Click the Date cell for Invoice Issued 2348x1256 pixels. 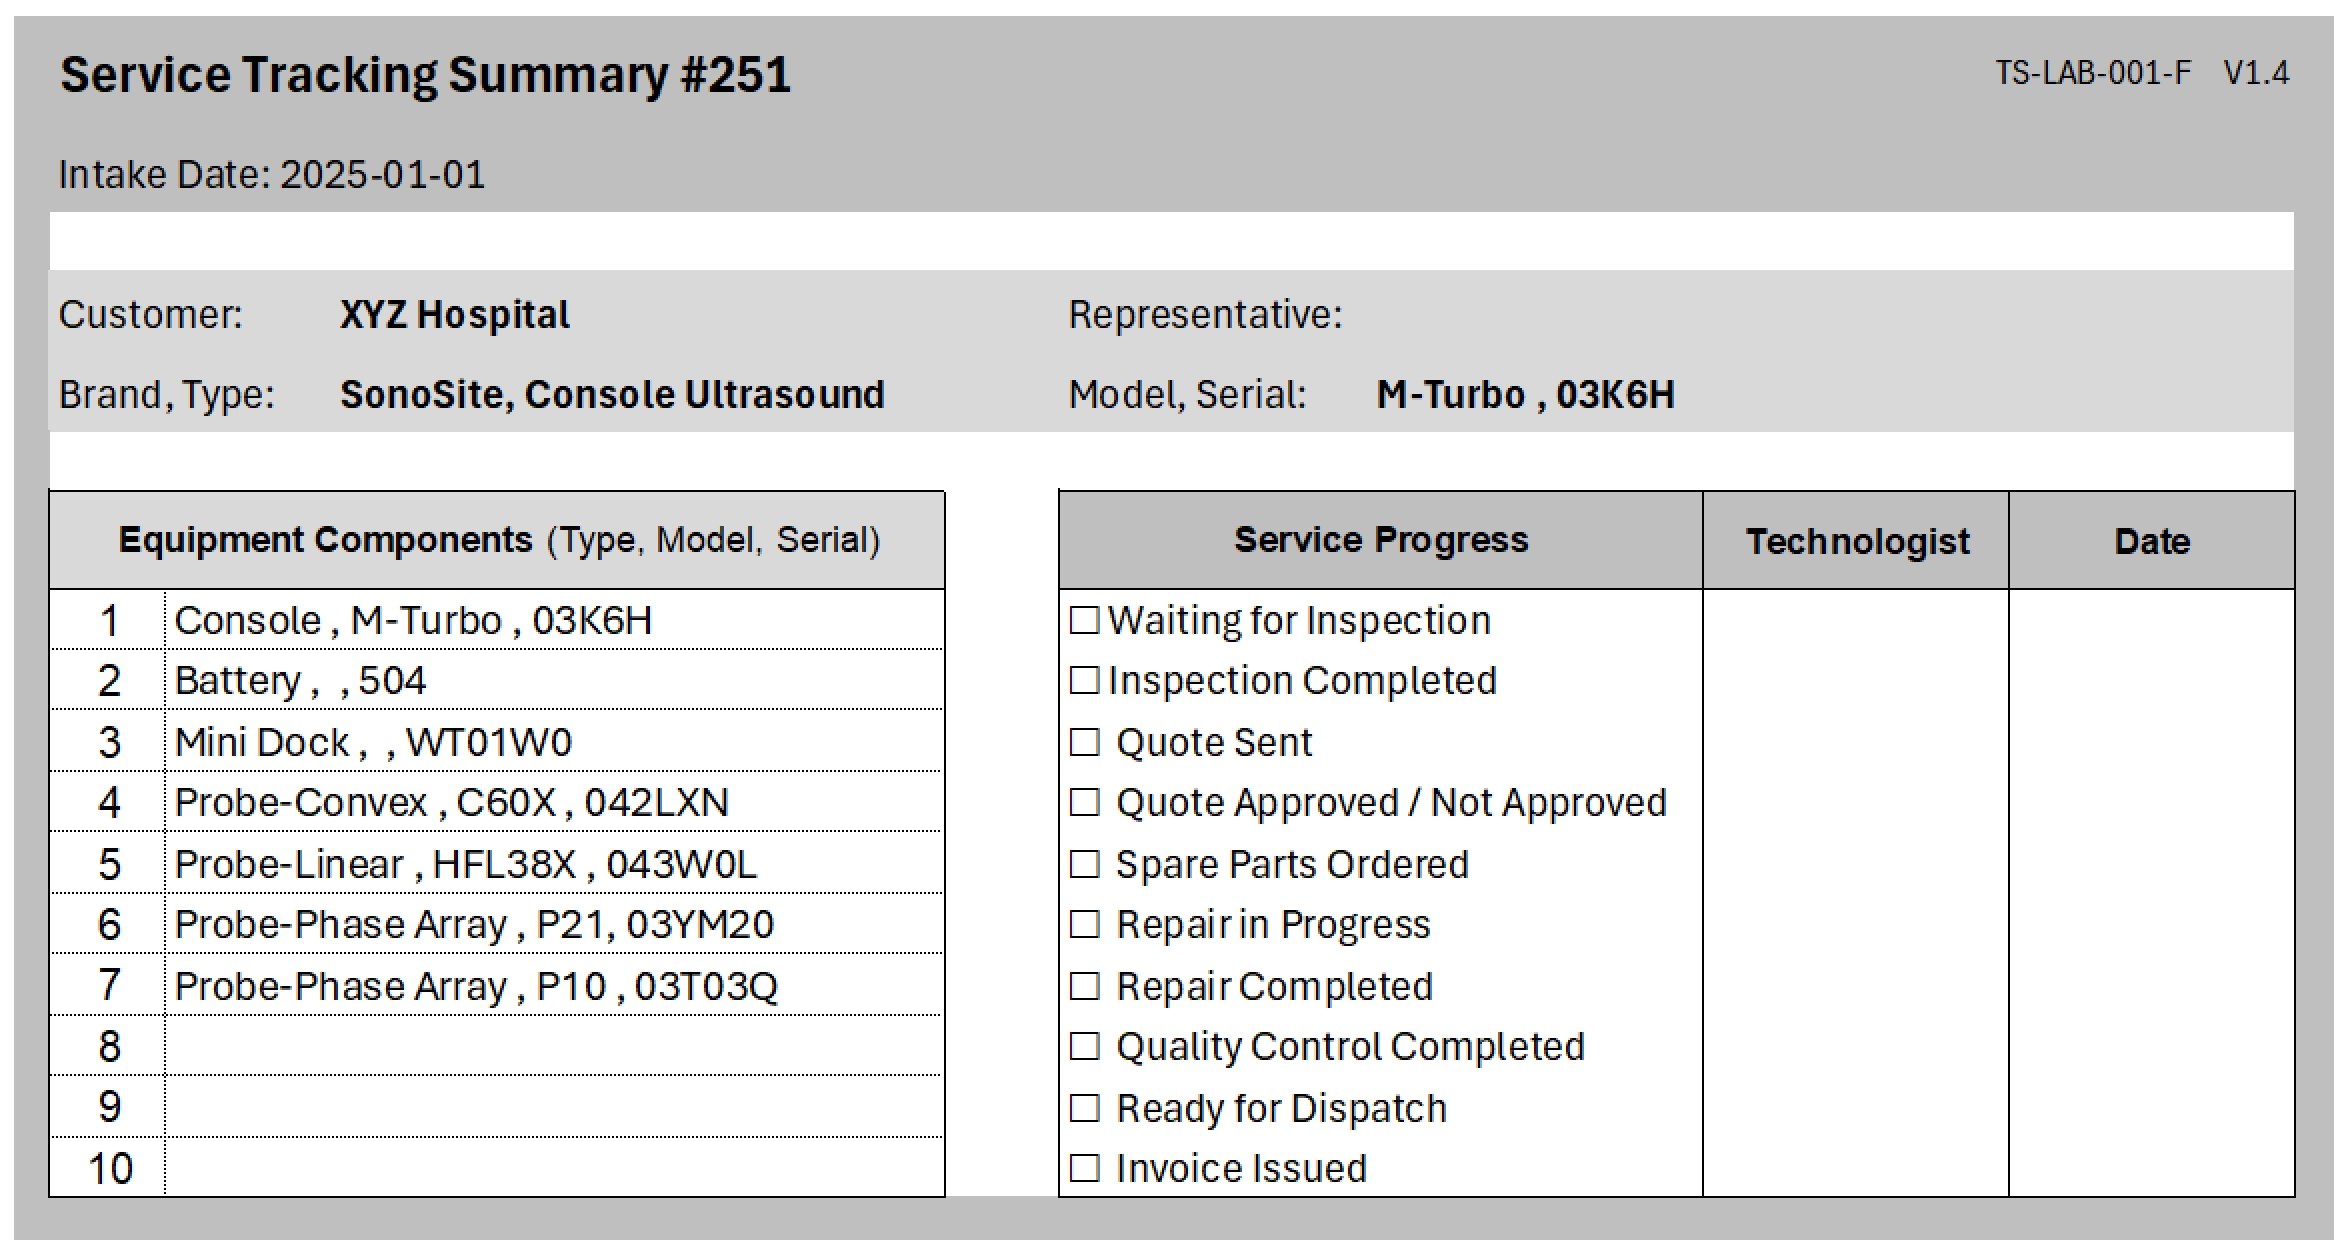tap(2151, 1169)
